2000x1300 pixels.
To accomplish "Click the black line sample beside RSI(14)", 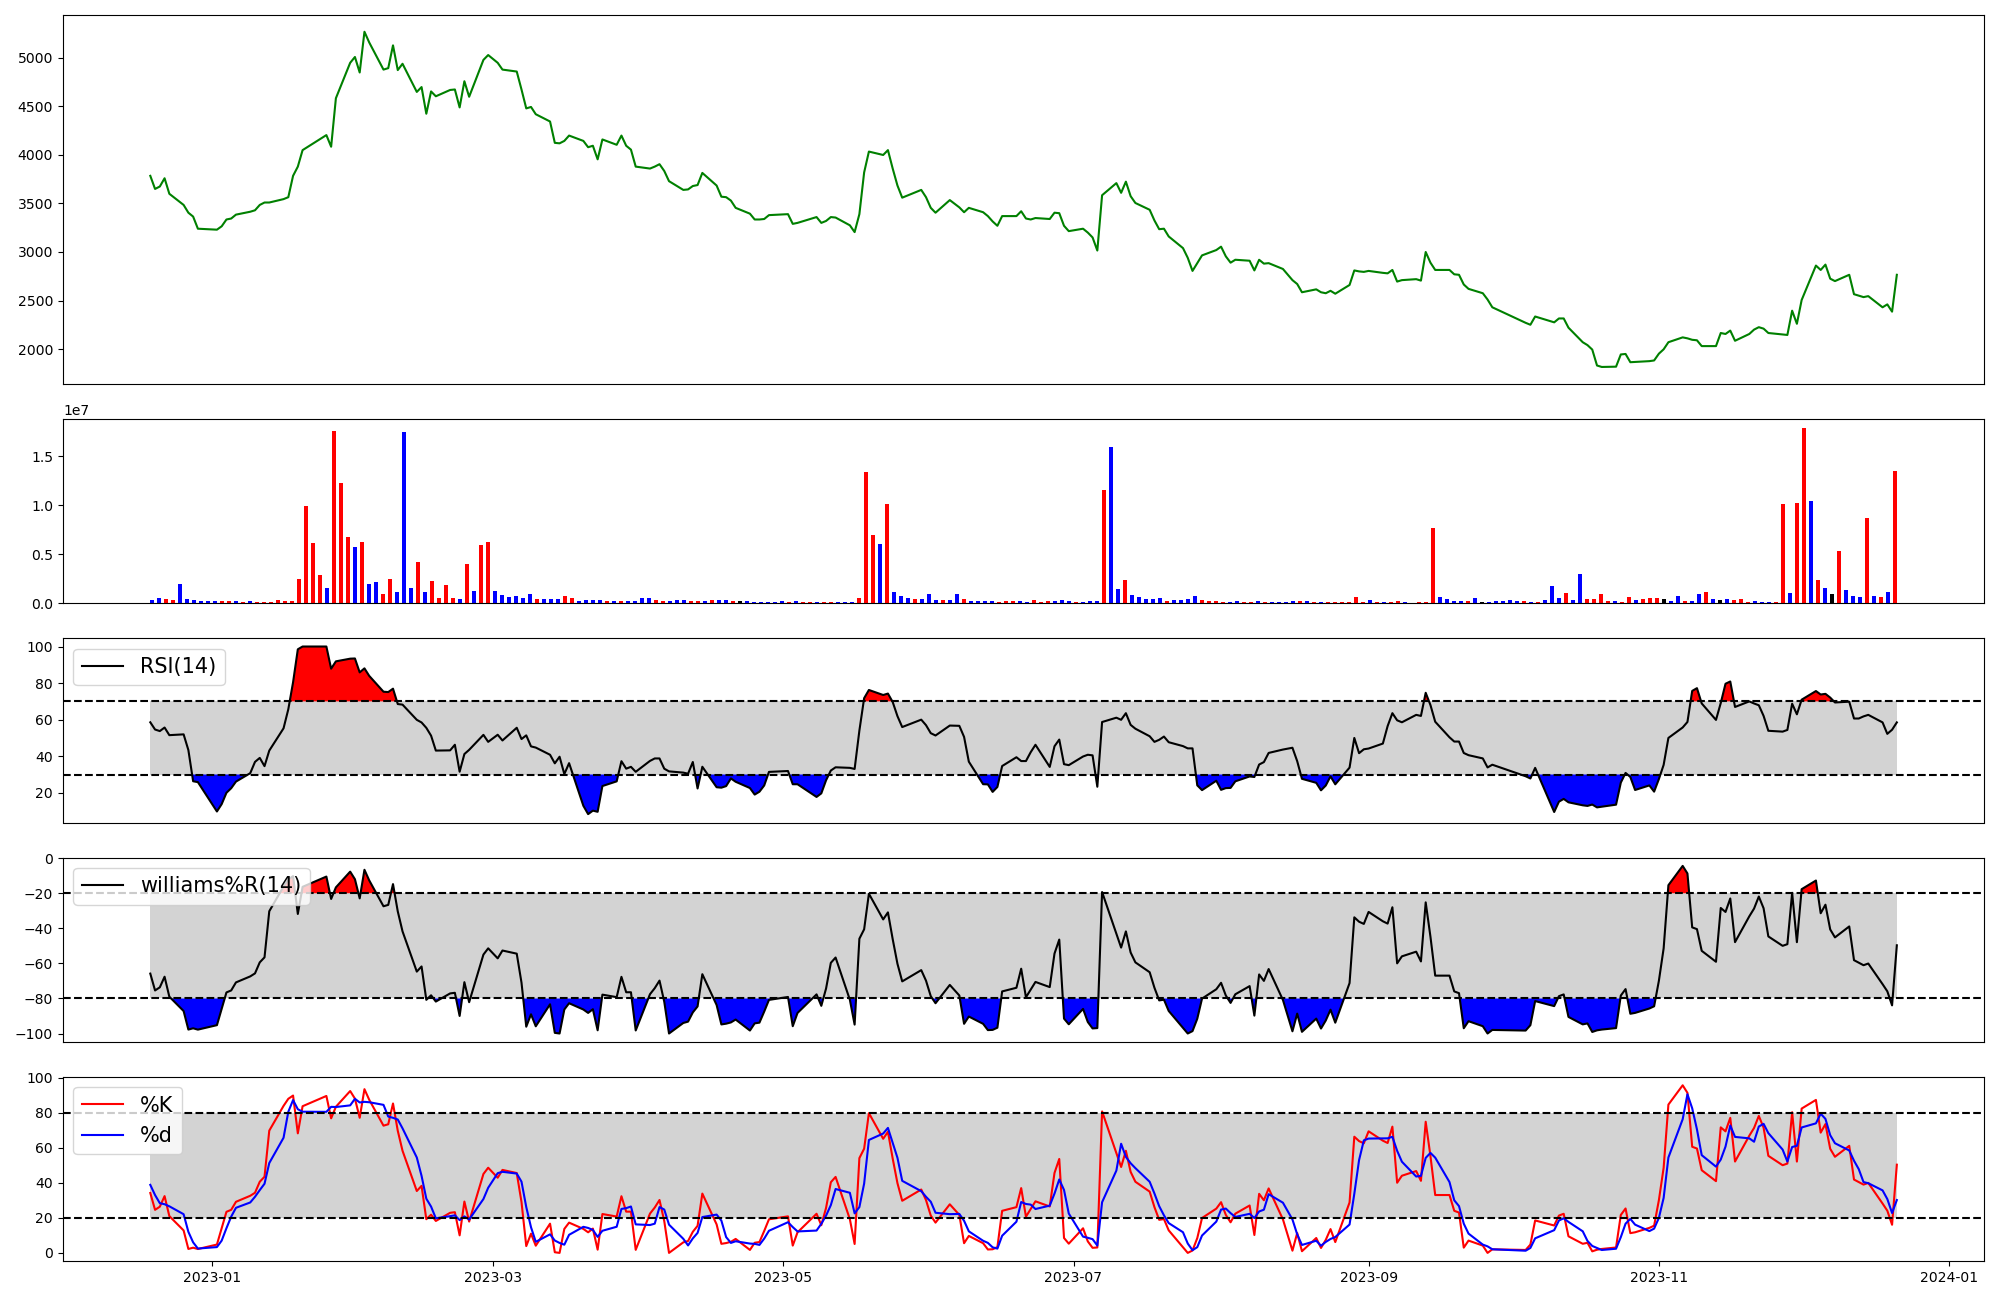I will point(102,667).
